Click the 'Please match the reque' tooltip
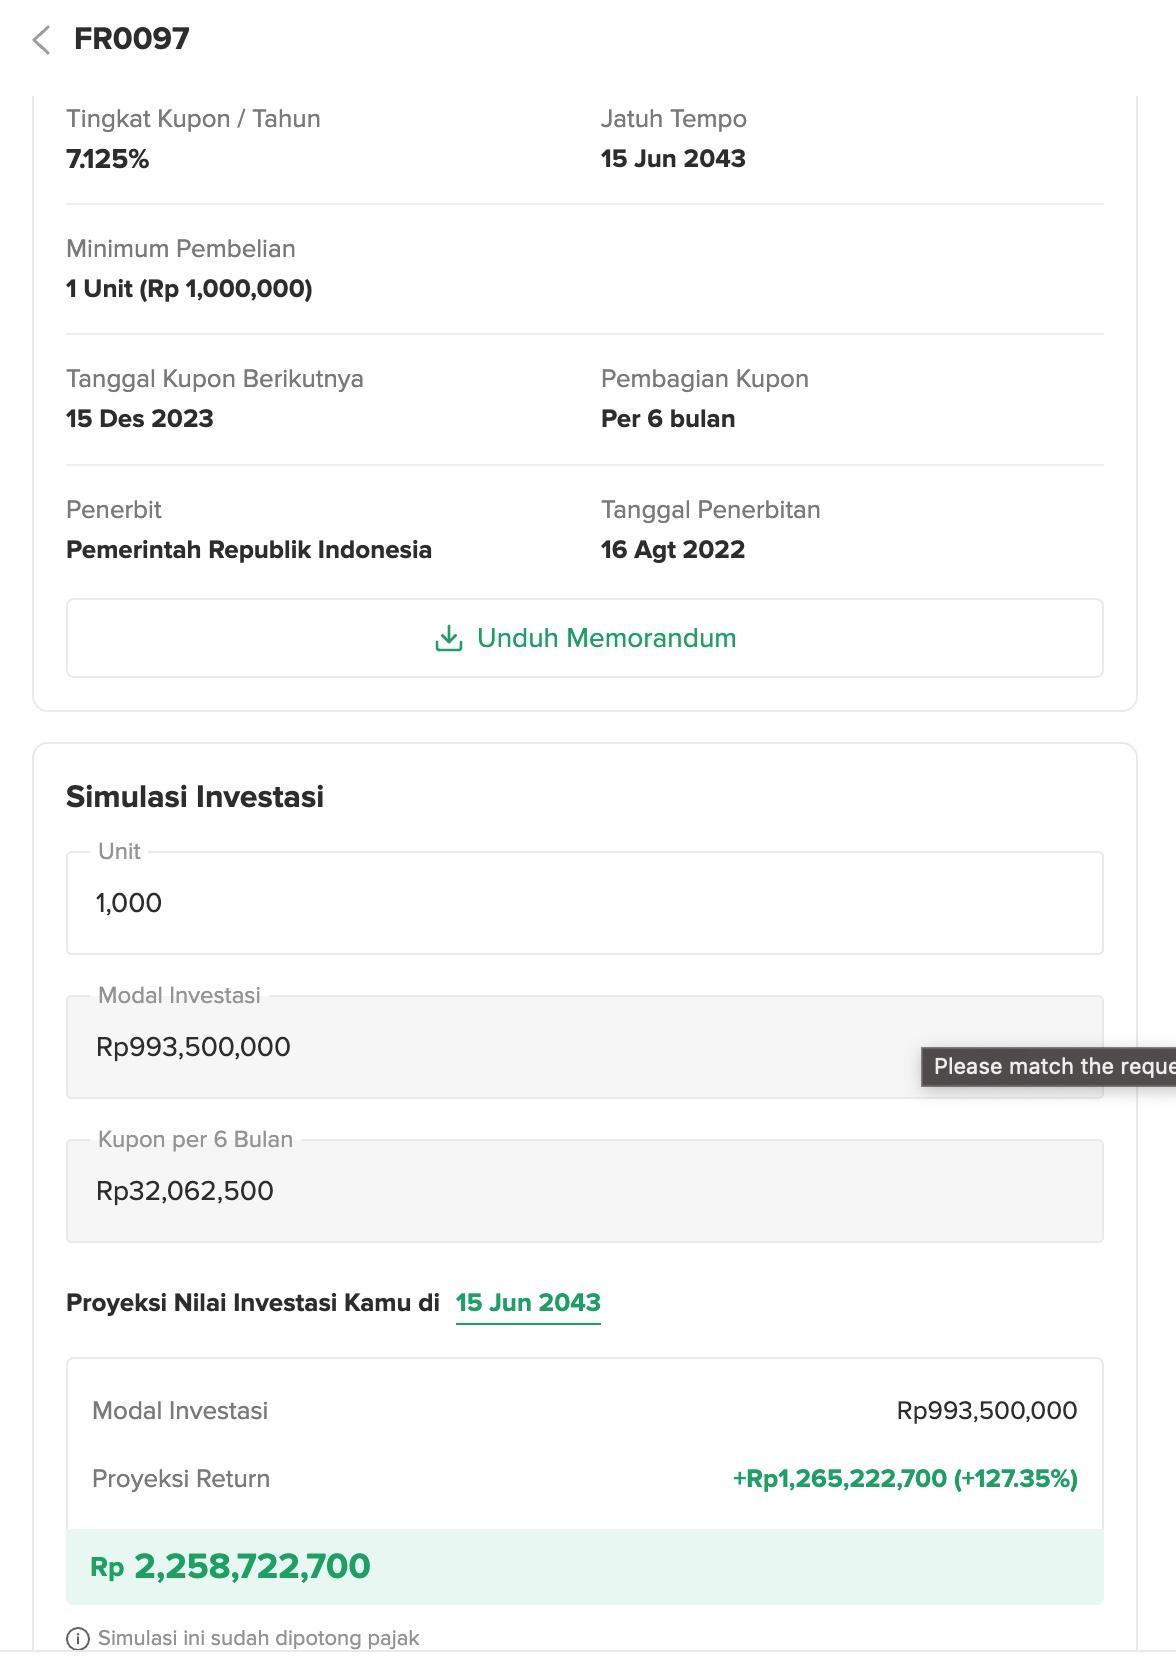Image resolution: width=1176 pixels, height=1668 pixels. [1048, 1066]
